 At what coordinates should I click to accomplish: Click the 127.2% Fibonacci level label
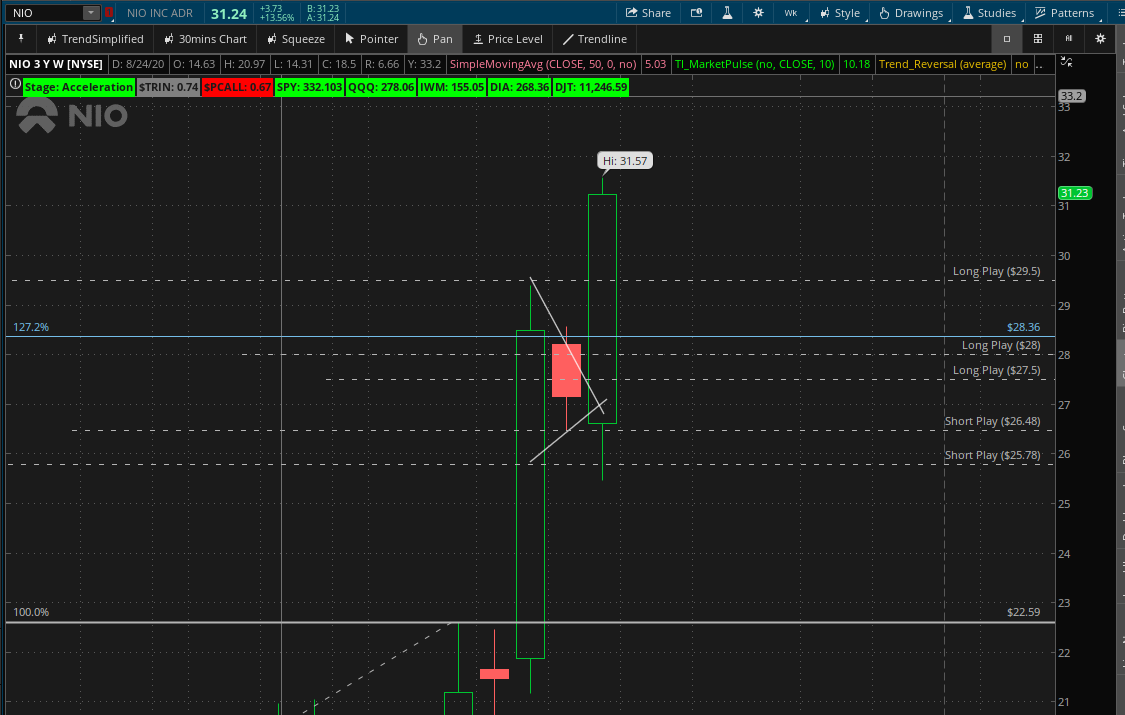[x=32, y=327]
